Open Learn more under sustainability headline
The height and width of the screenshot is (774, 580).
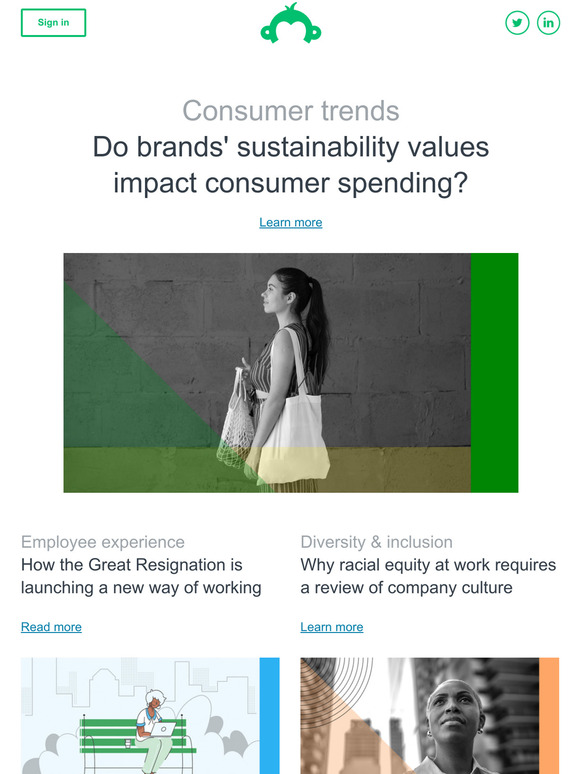tap(291, 223)
